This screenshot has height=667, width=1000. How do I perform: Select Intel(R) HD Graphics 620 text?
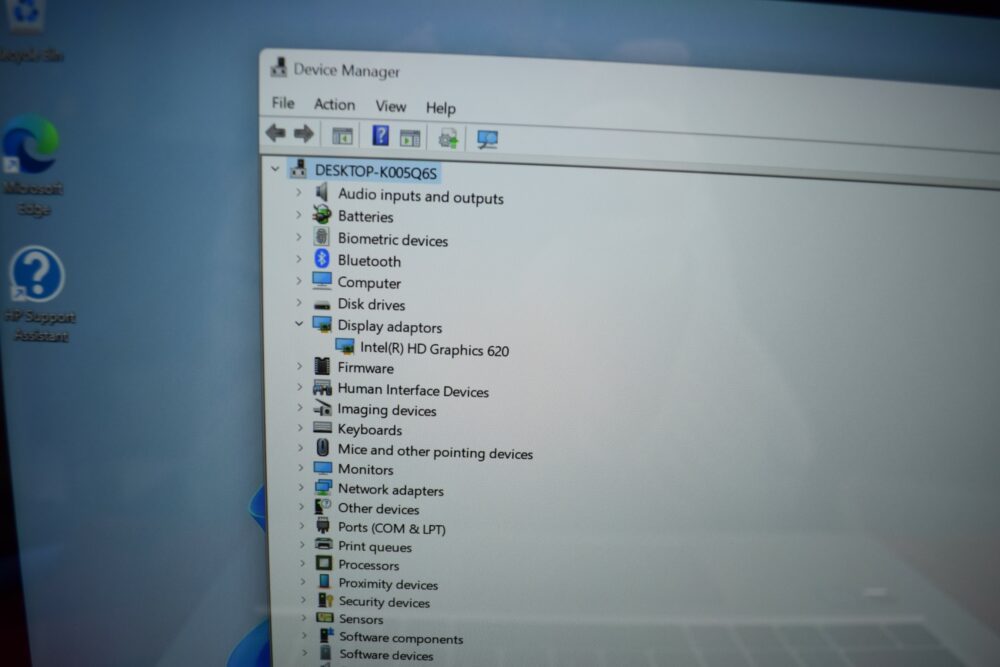434,349
